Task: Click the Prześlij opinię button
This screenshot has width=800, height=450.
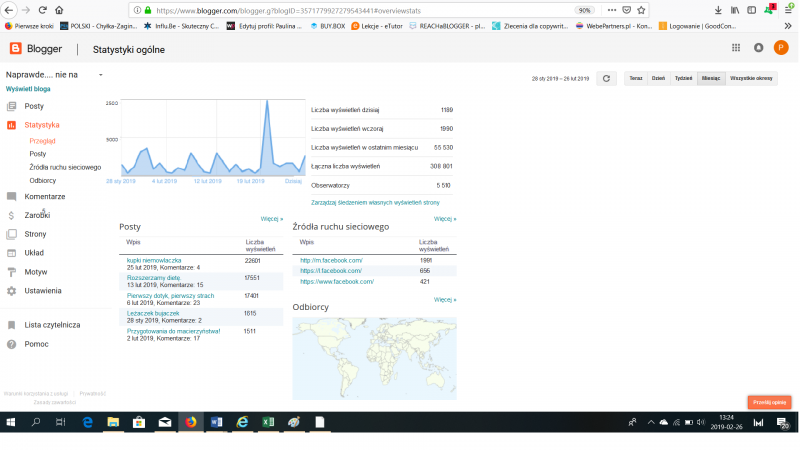Action: click(x=769, y=402)
